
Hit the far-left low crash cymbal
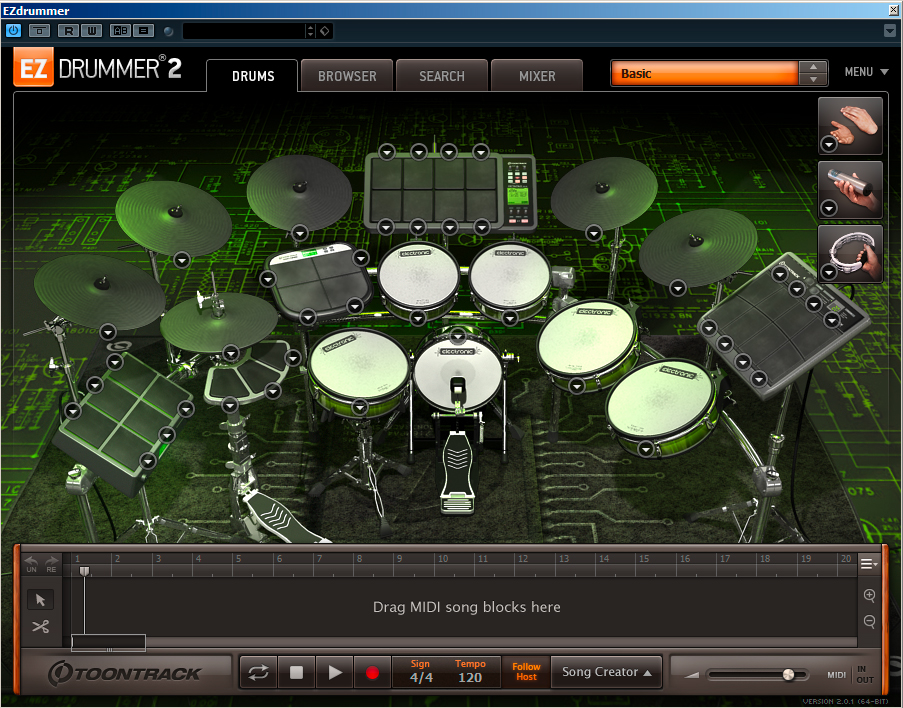pos(99,291)
